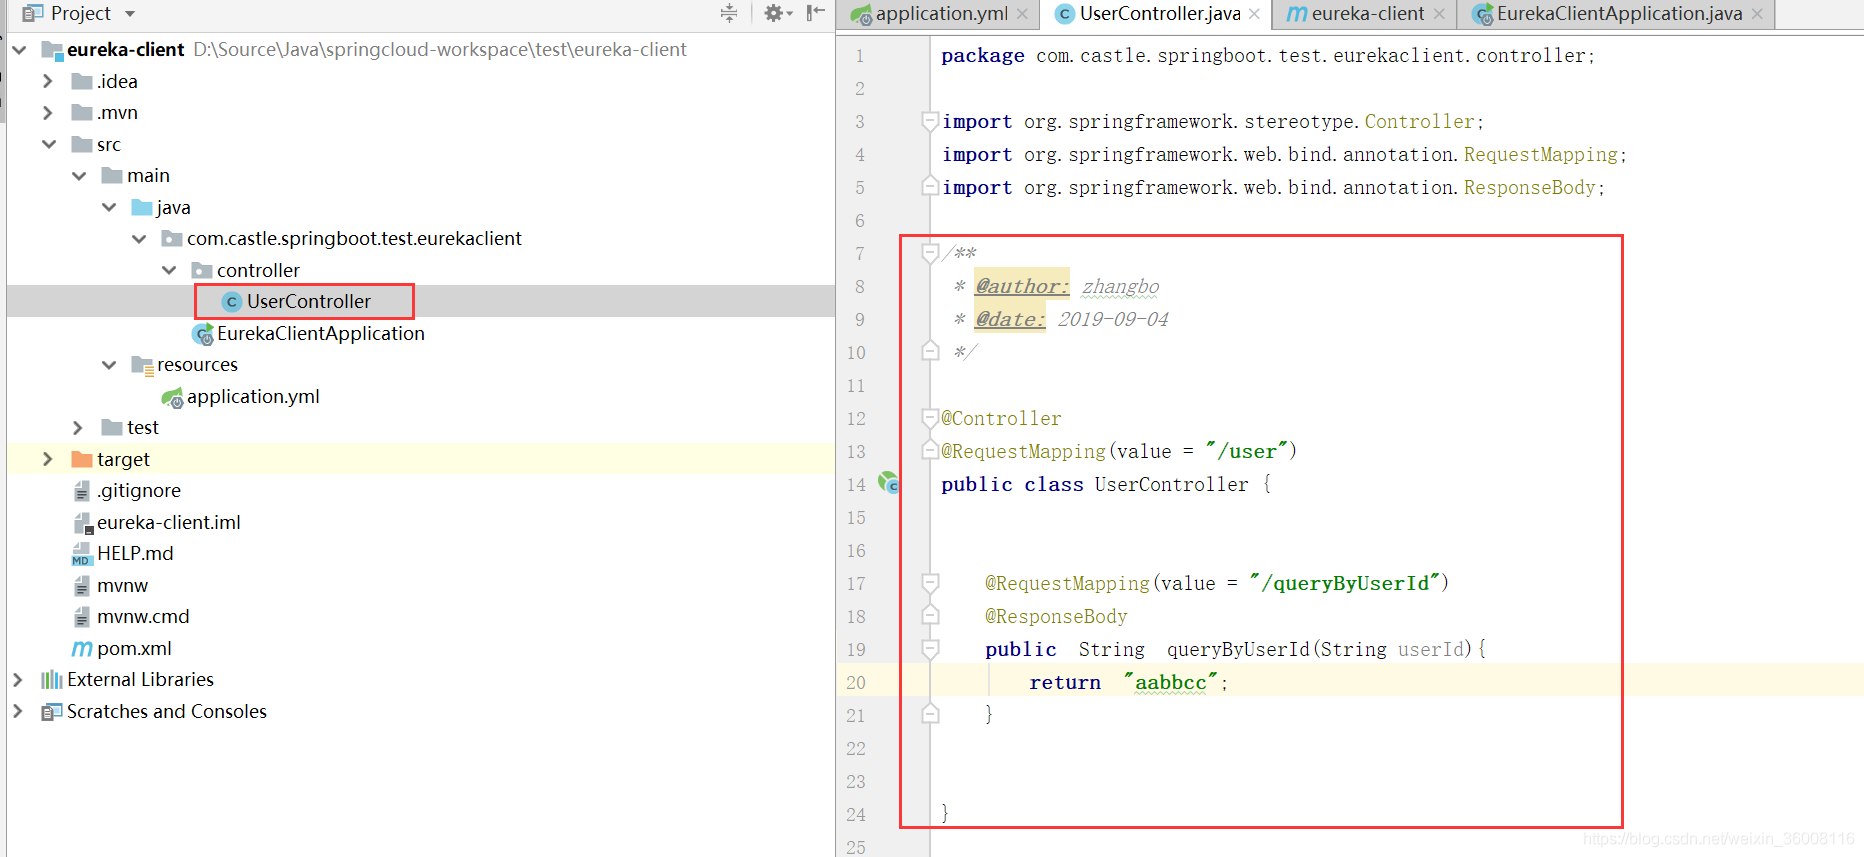The image size is (1864, 857).
Task: Click the src folder icon
Action: [82, 144]
